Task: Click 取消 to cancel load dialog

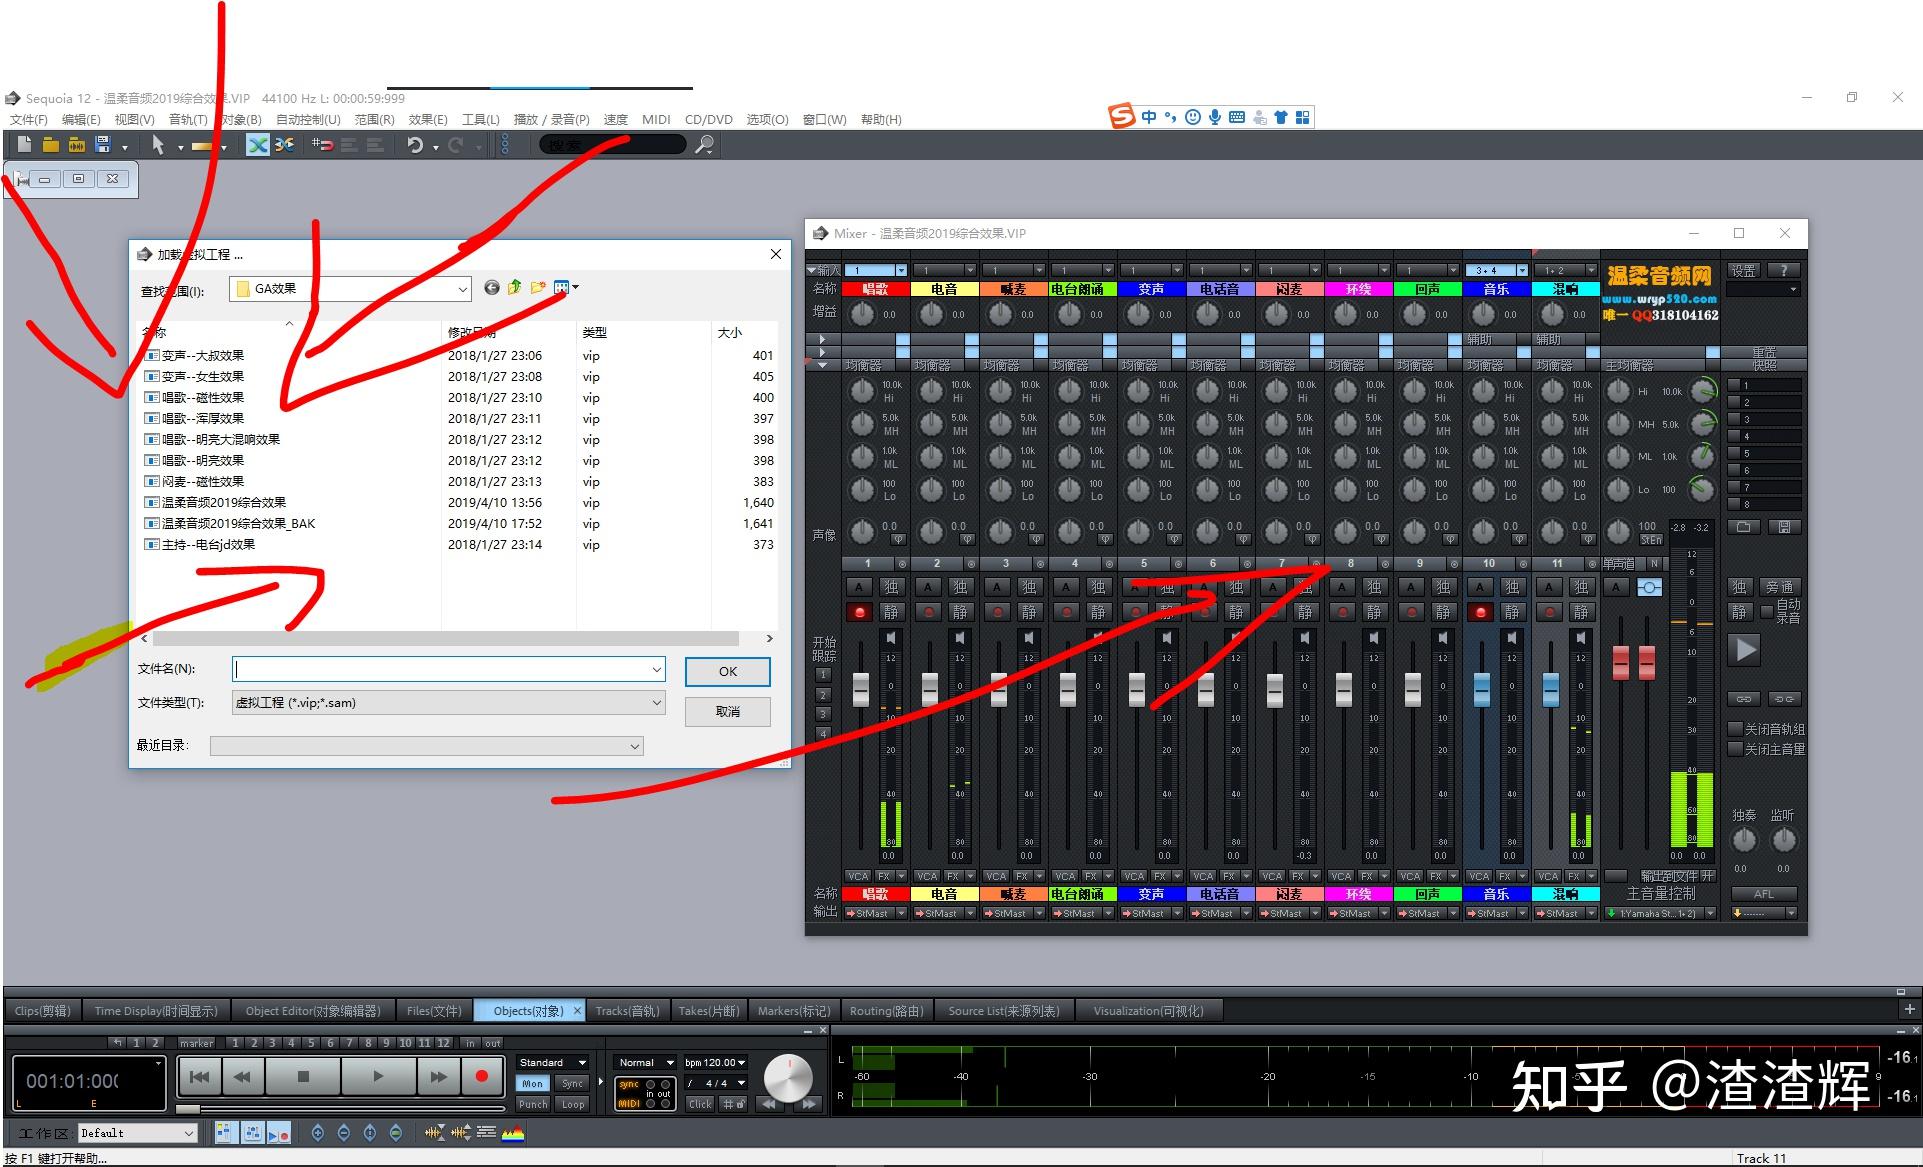Action: point(728,712)
